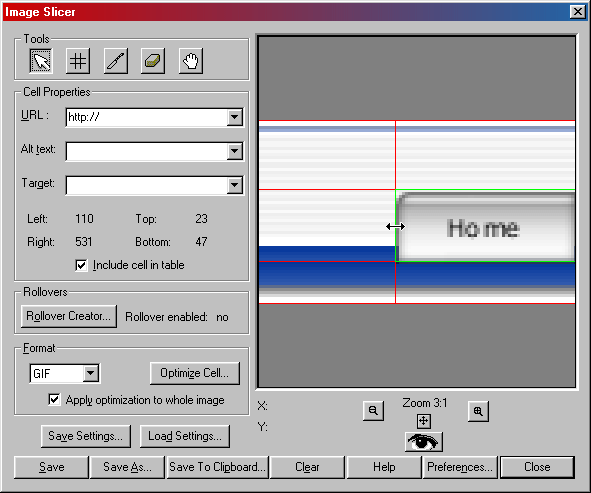Click inside the URL text field

pos(147,117)
